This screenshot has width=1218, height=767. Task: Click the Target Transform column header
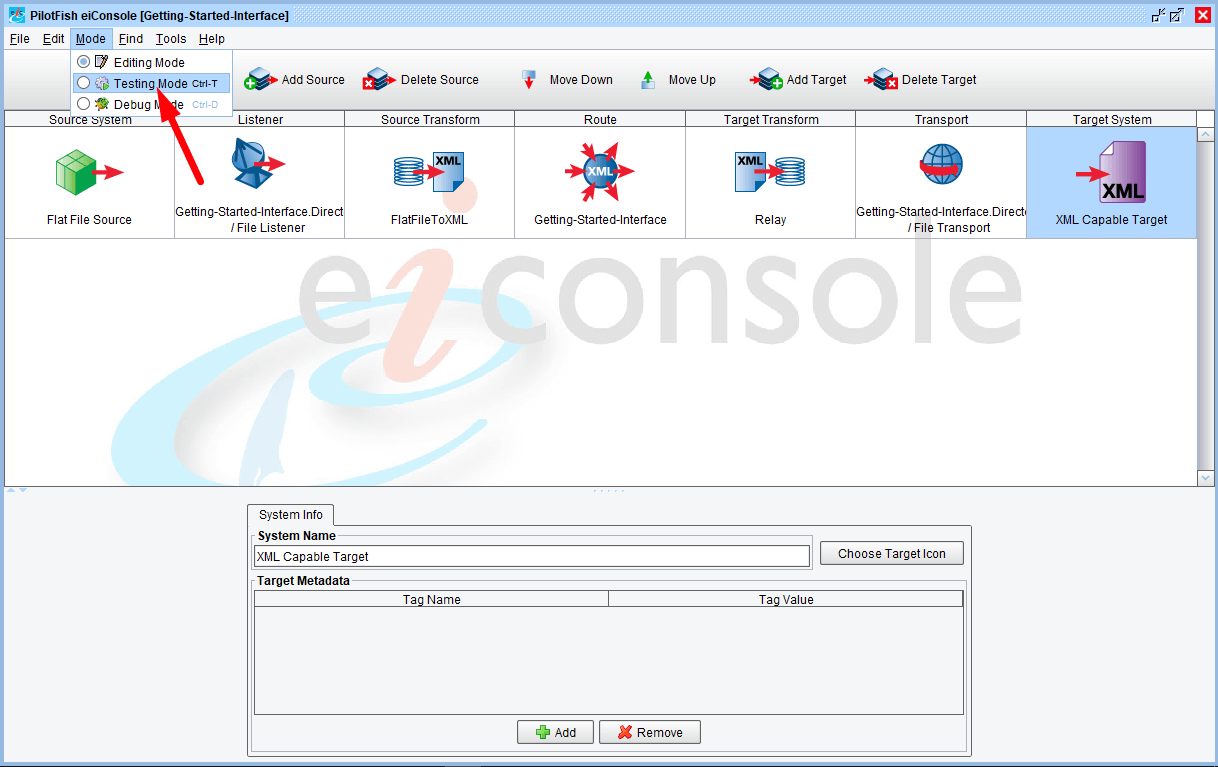[771, 119]
